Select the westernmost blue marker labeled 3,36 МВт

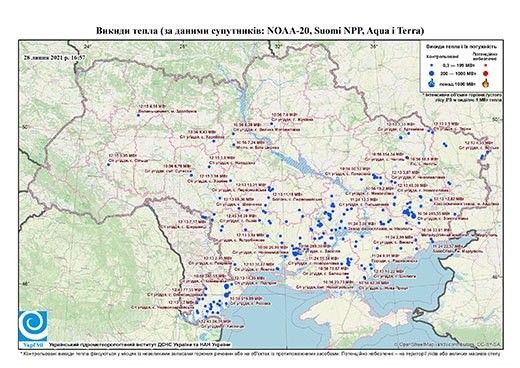(x=108, y=164)
